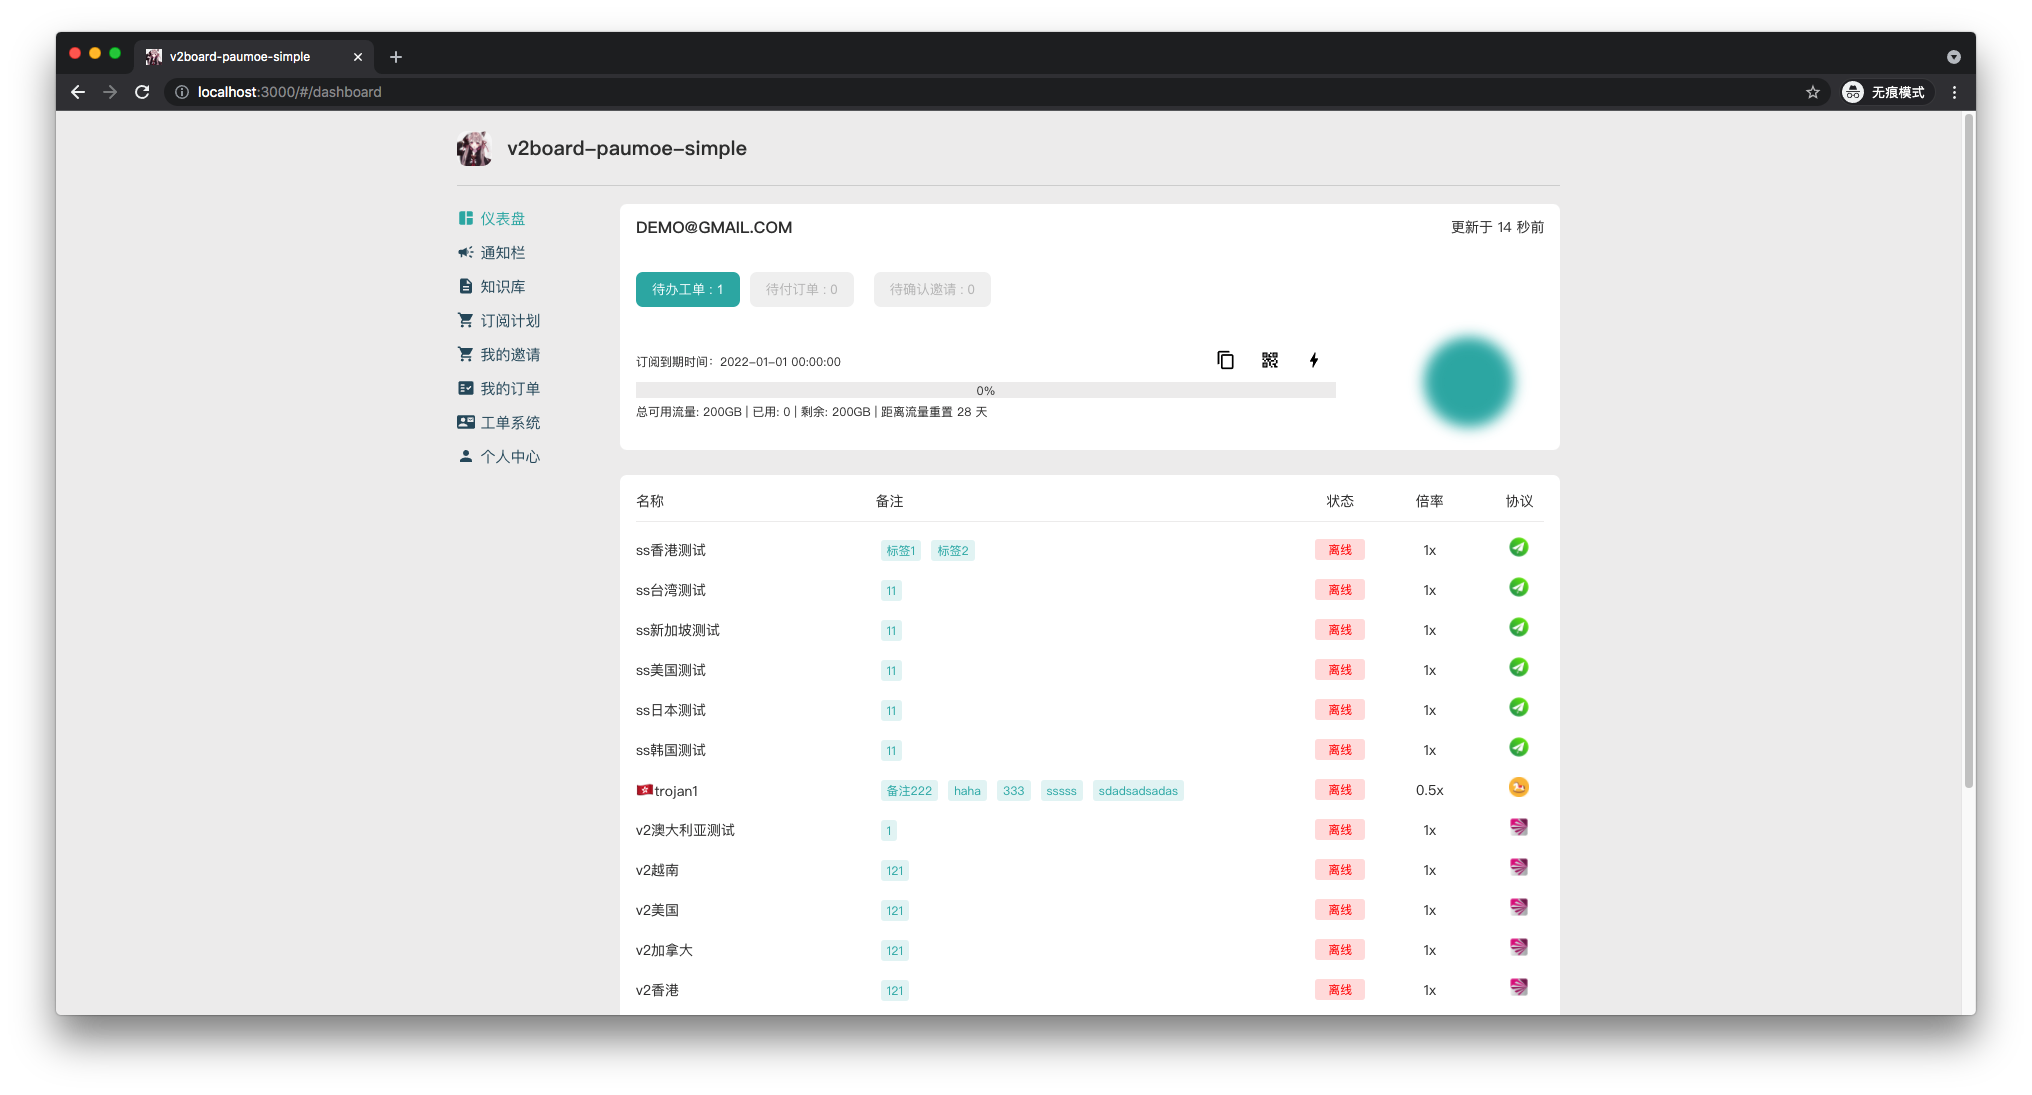Click the 备注222 tag of trojan1
2032x1095 pixels.
(x=908, y=790)
